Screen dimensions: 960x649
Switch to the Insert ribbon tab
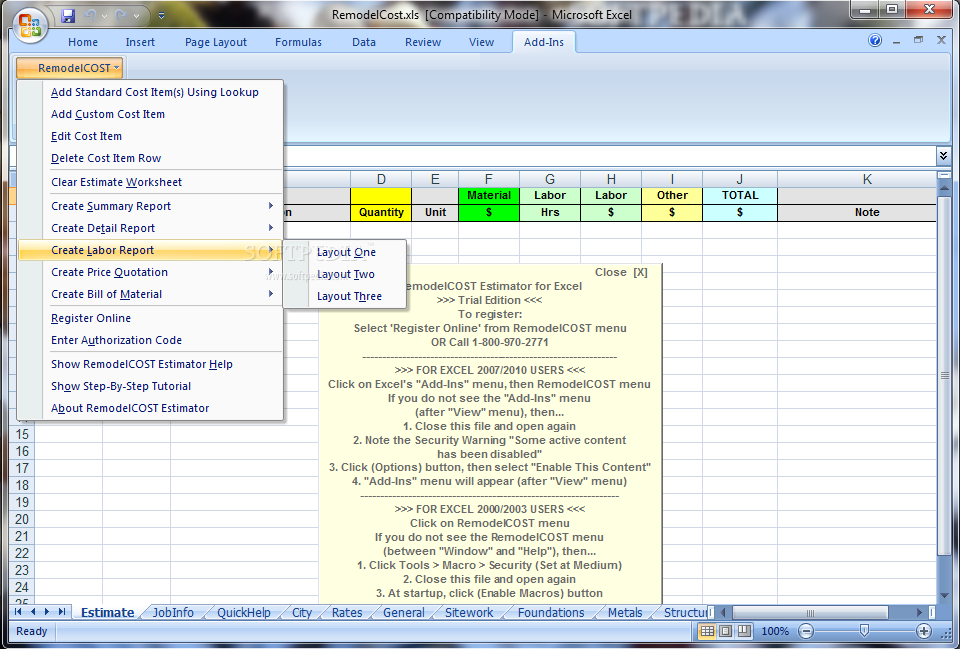(140, 42)
